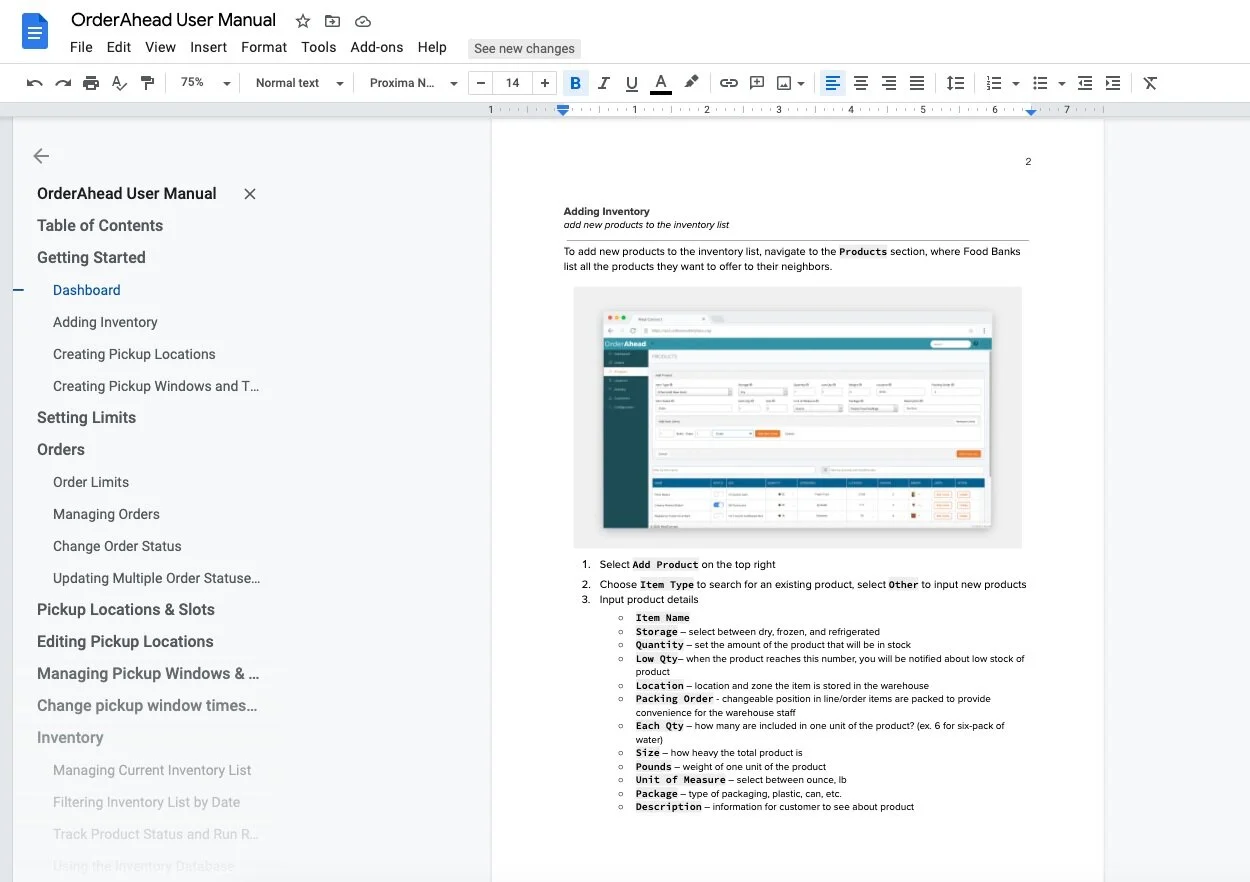The height and width of the screenshot is (882, 1250).
Task: Click the left indent marker on ruler
Action: 563,110
